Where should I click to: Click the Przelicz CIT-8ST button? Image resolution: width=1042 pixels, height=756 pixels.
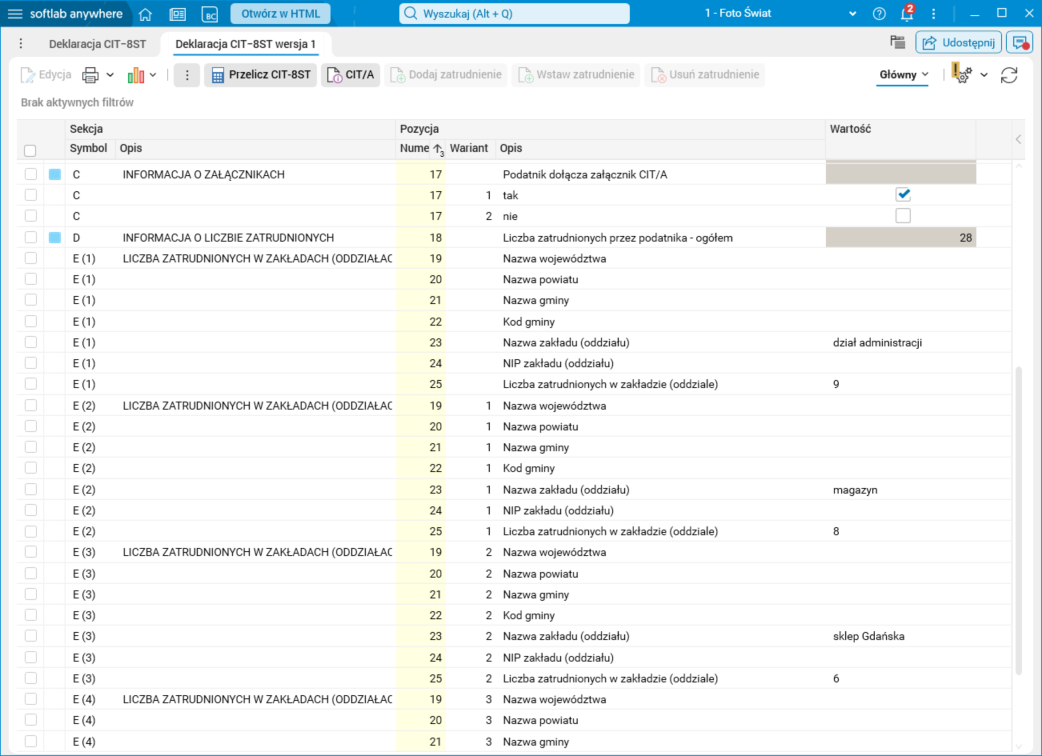click(260, 75)
